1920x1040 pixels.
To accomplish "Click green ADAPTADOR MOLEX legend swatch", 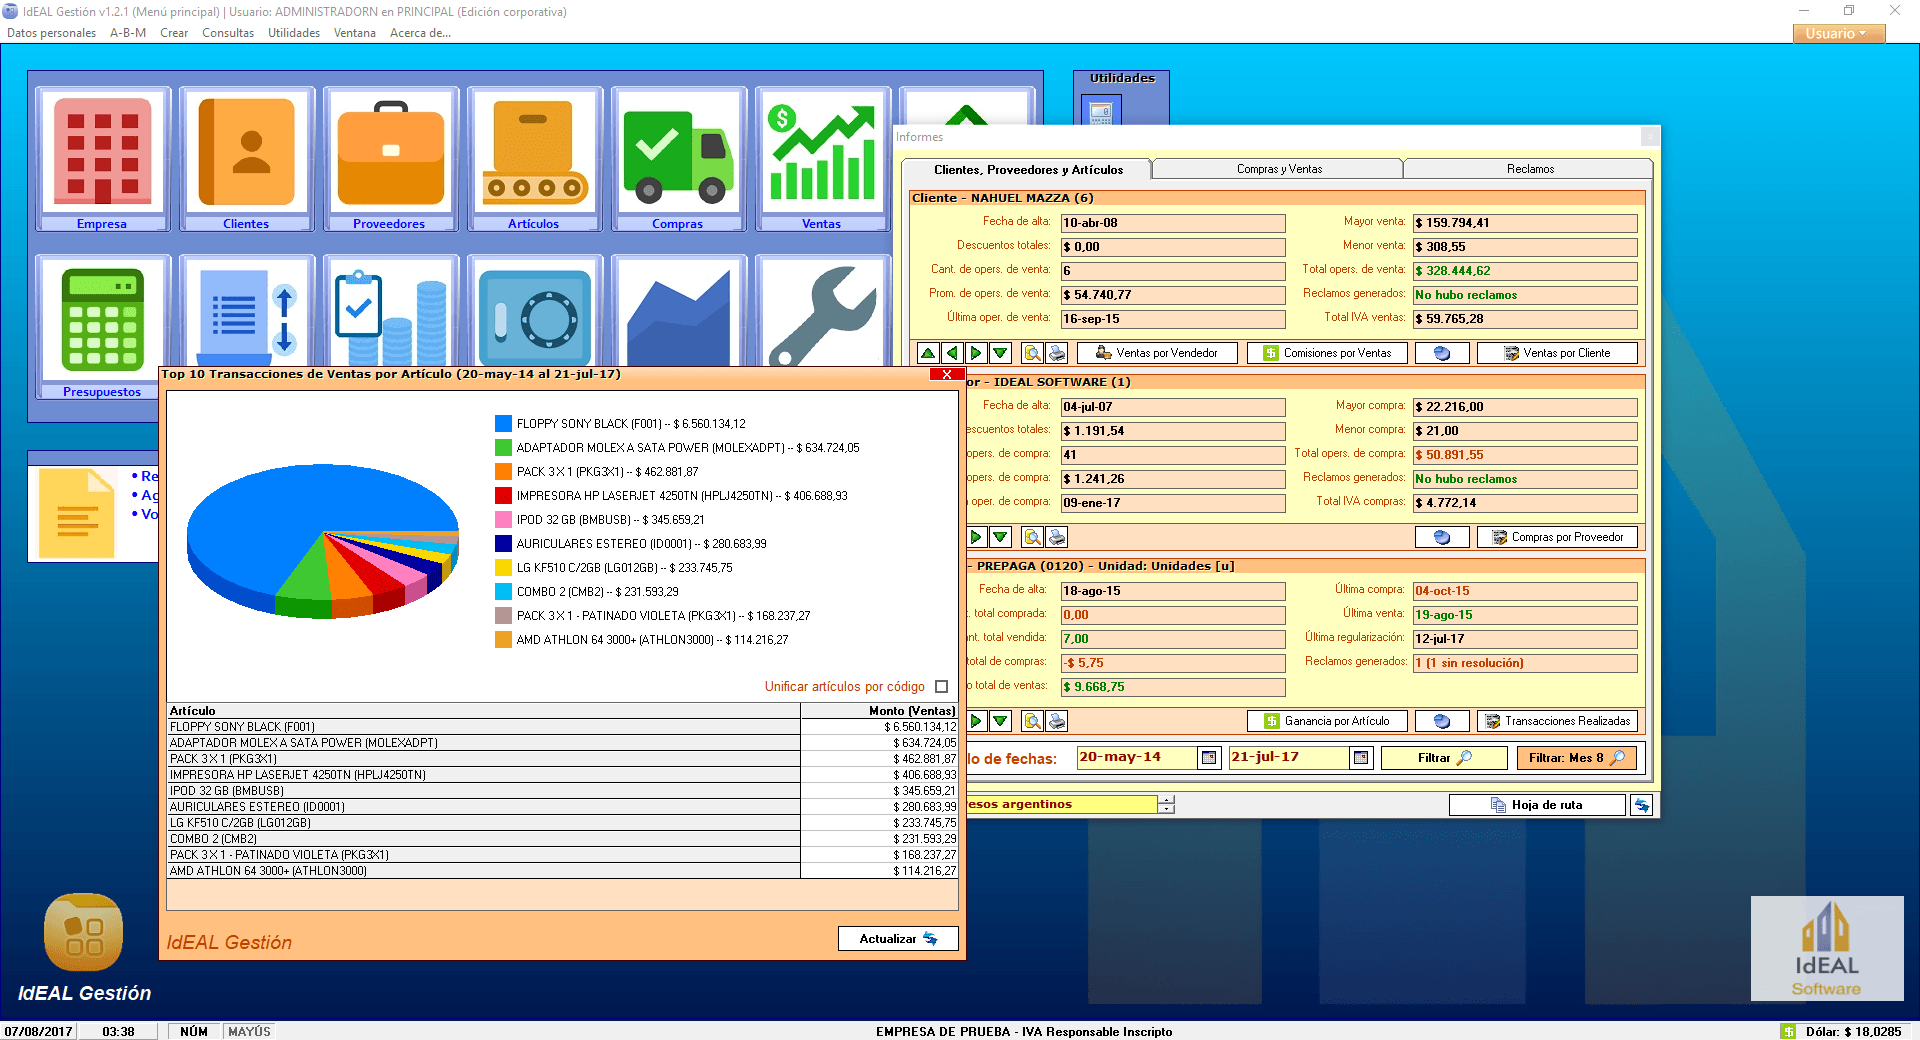I will [503, 448].
